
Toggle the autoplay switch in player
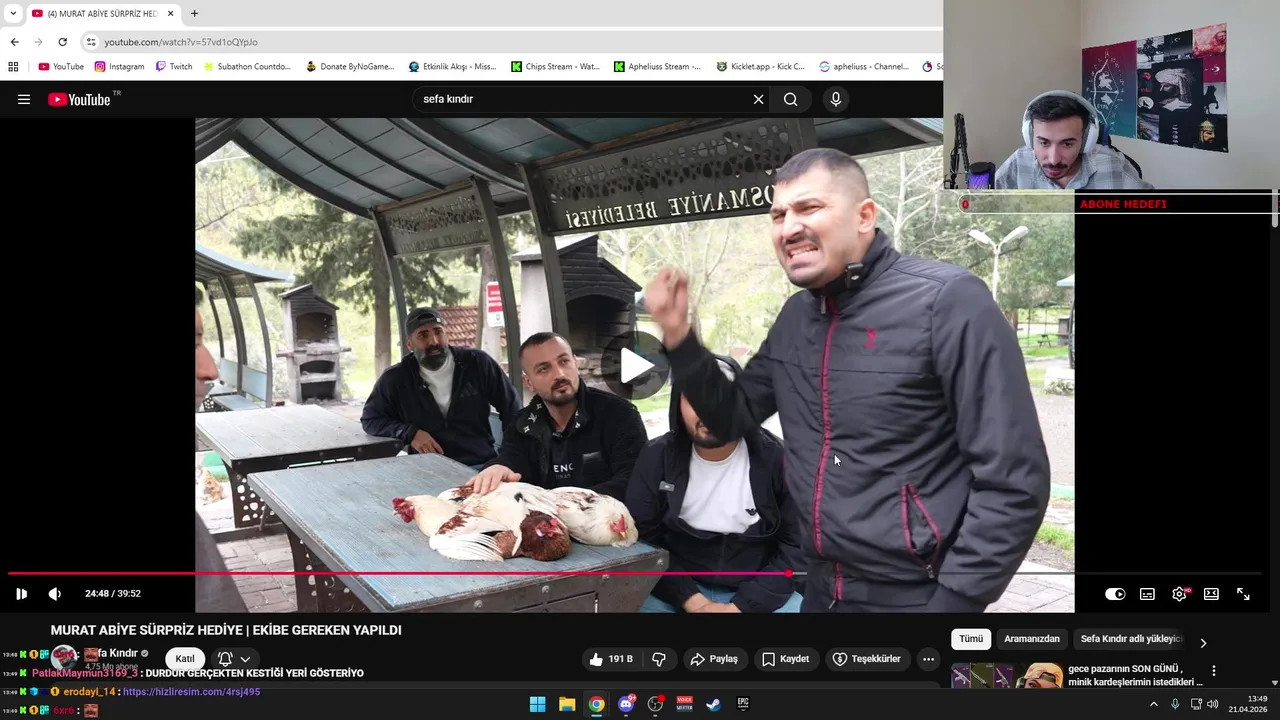point(1115,594)
